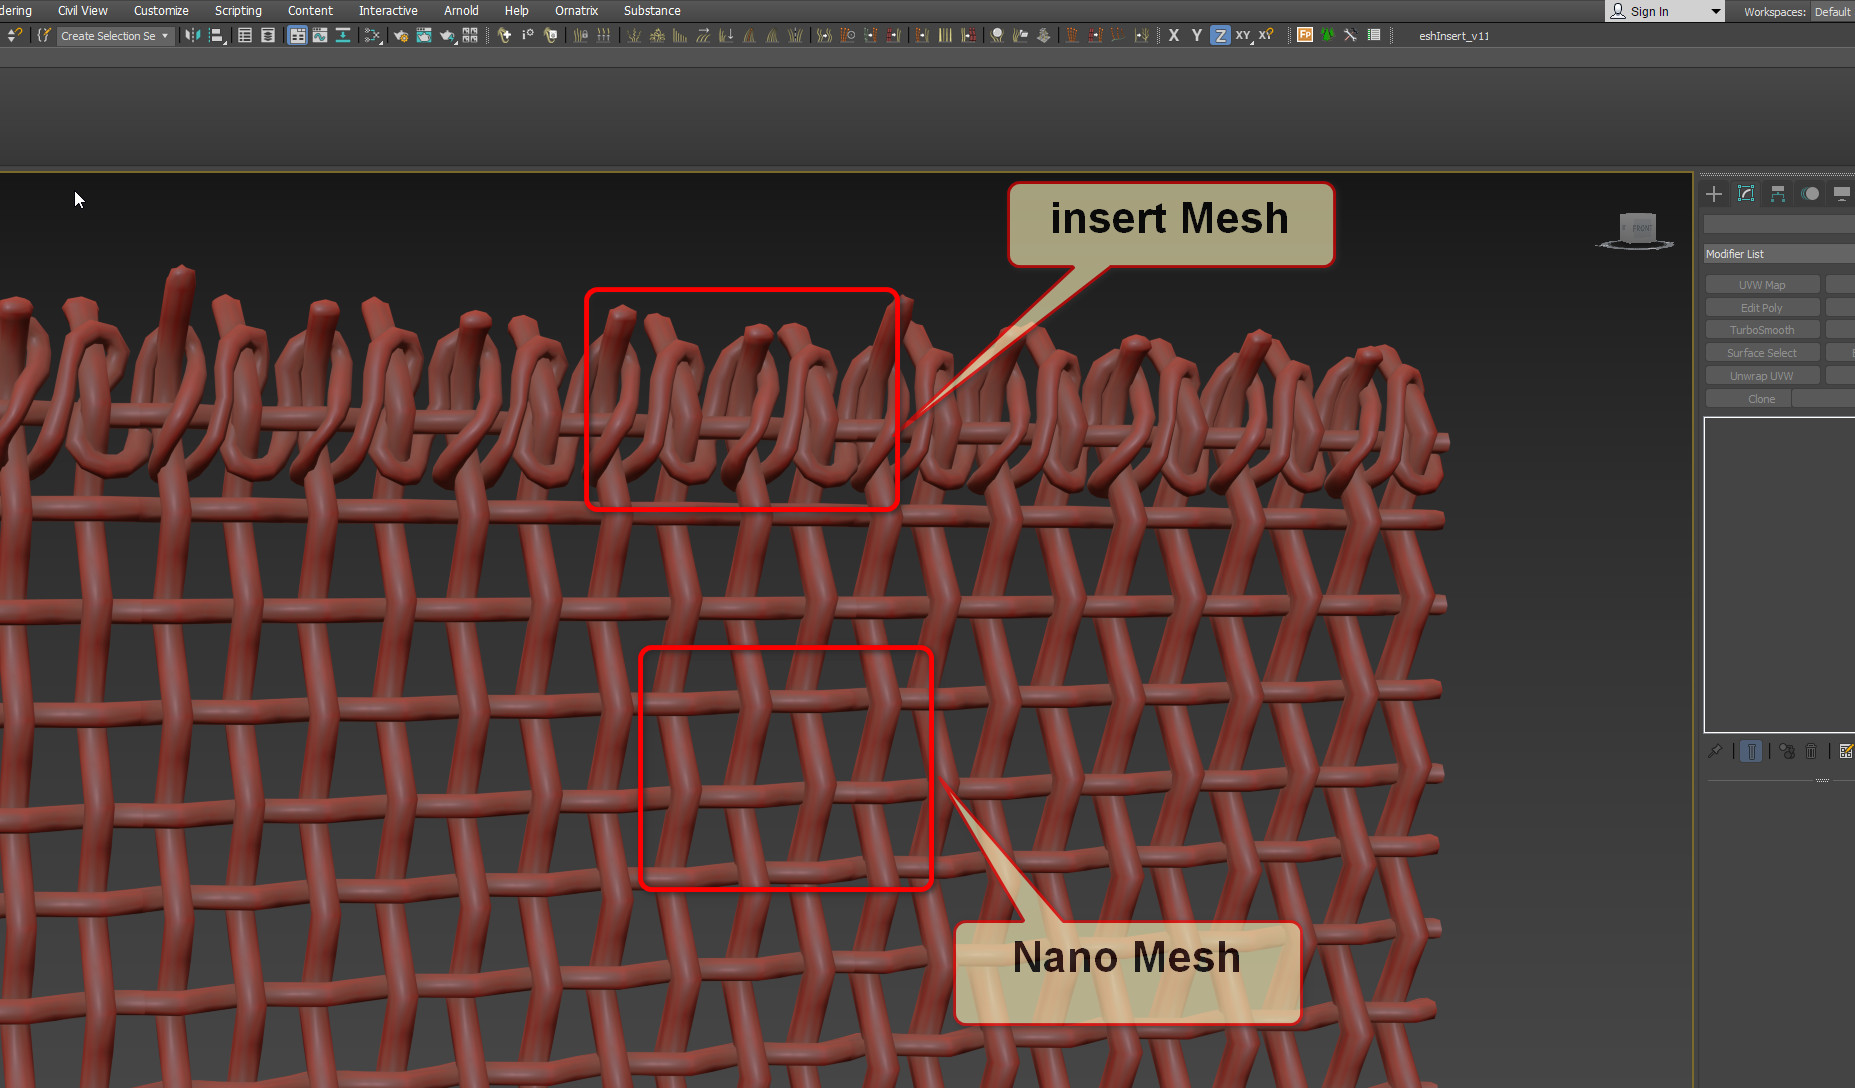The width and height of the screenshot is (1855, 1088).
Task: Open the Workspaces Default dropdown
Action: [x=1833, y=12]
